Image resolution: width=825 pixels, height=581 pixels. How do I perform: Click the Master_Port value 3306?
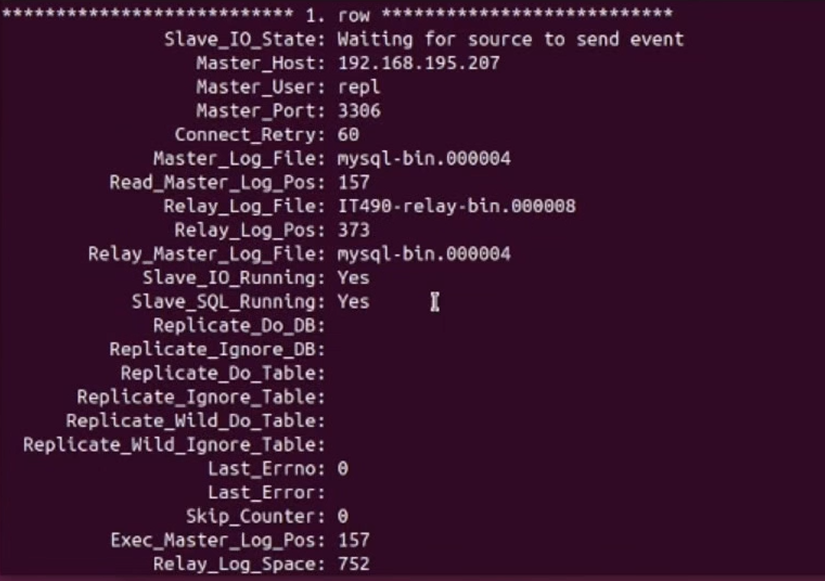tap(359, 111)
